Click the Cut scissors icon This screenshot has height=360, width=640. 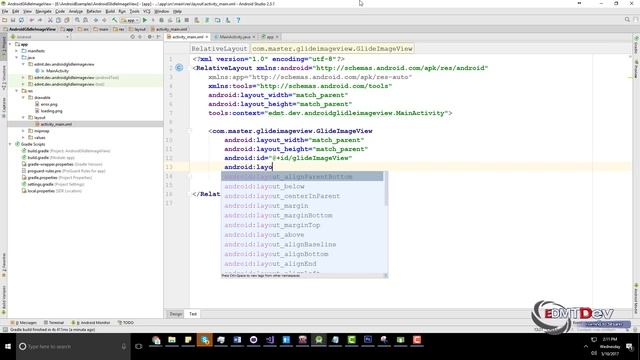click(50, 20)
